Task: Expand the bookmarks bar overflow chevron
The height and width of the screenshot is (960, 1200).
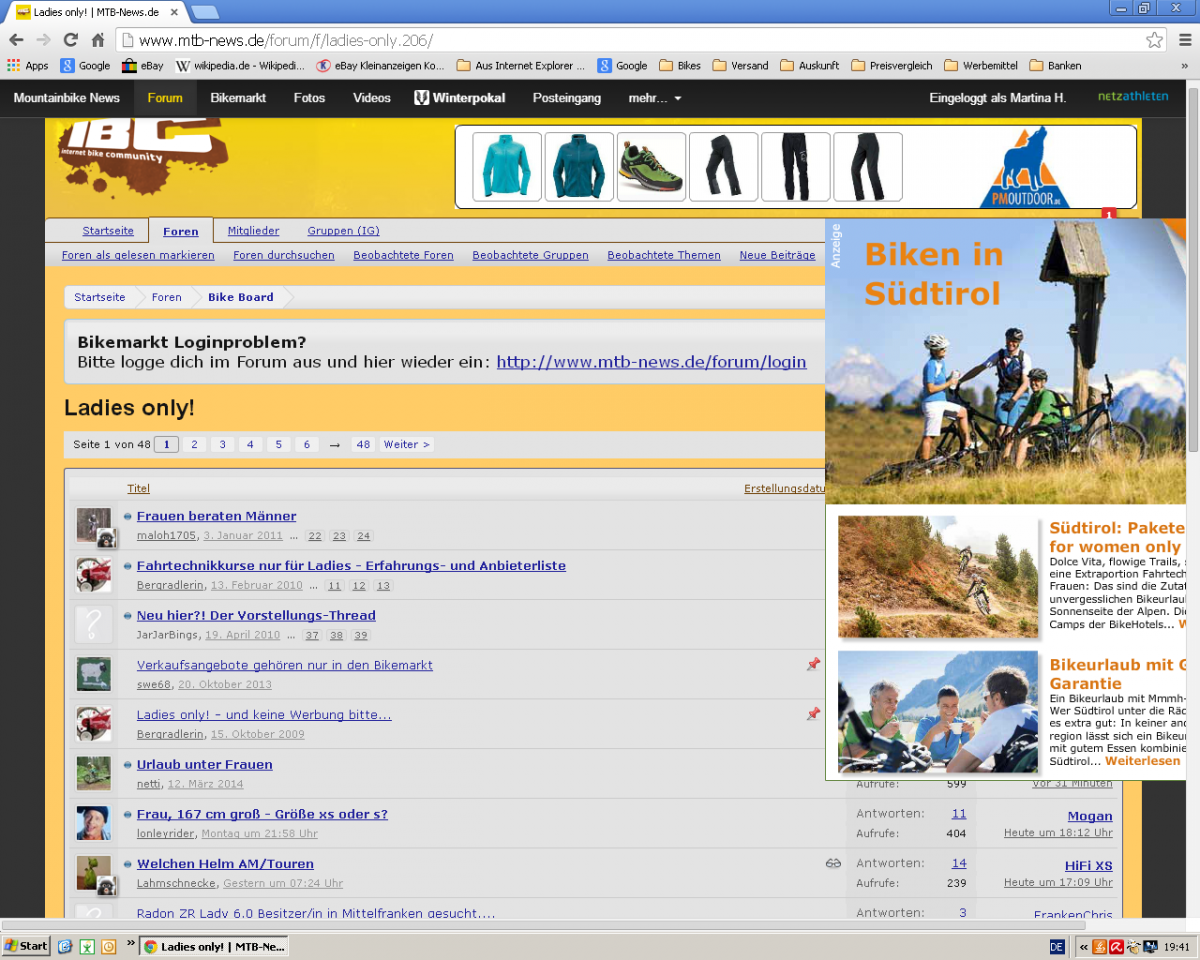Action: pos(1184,66)
